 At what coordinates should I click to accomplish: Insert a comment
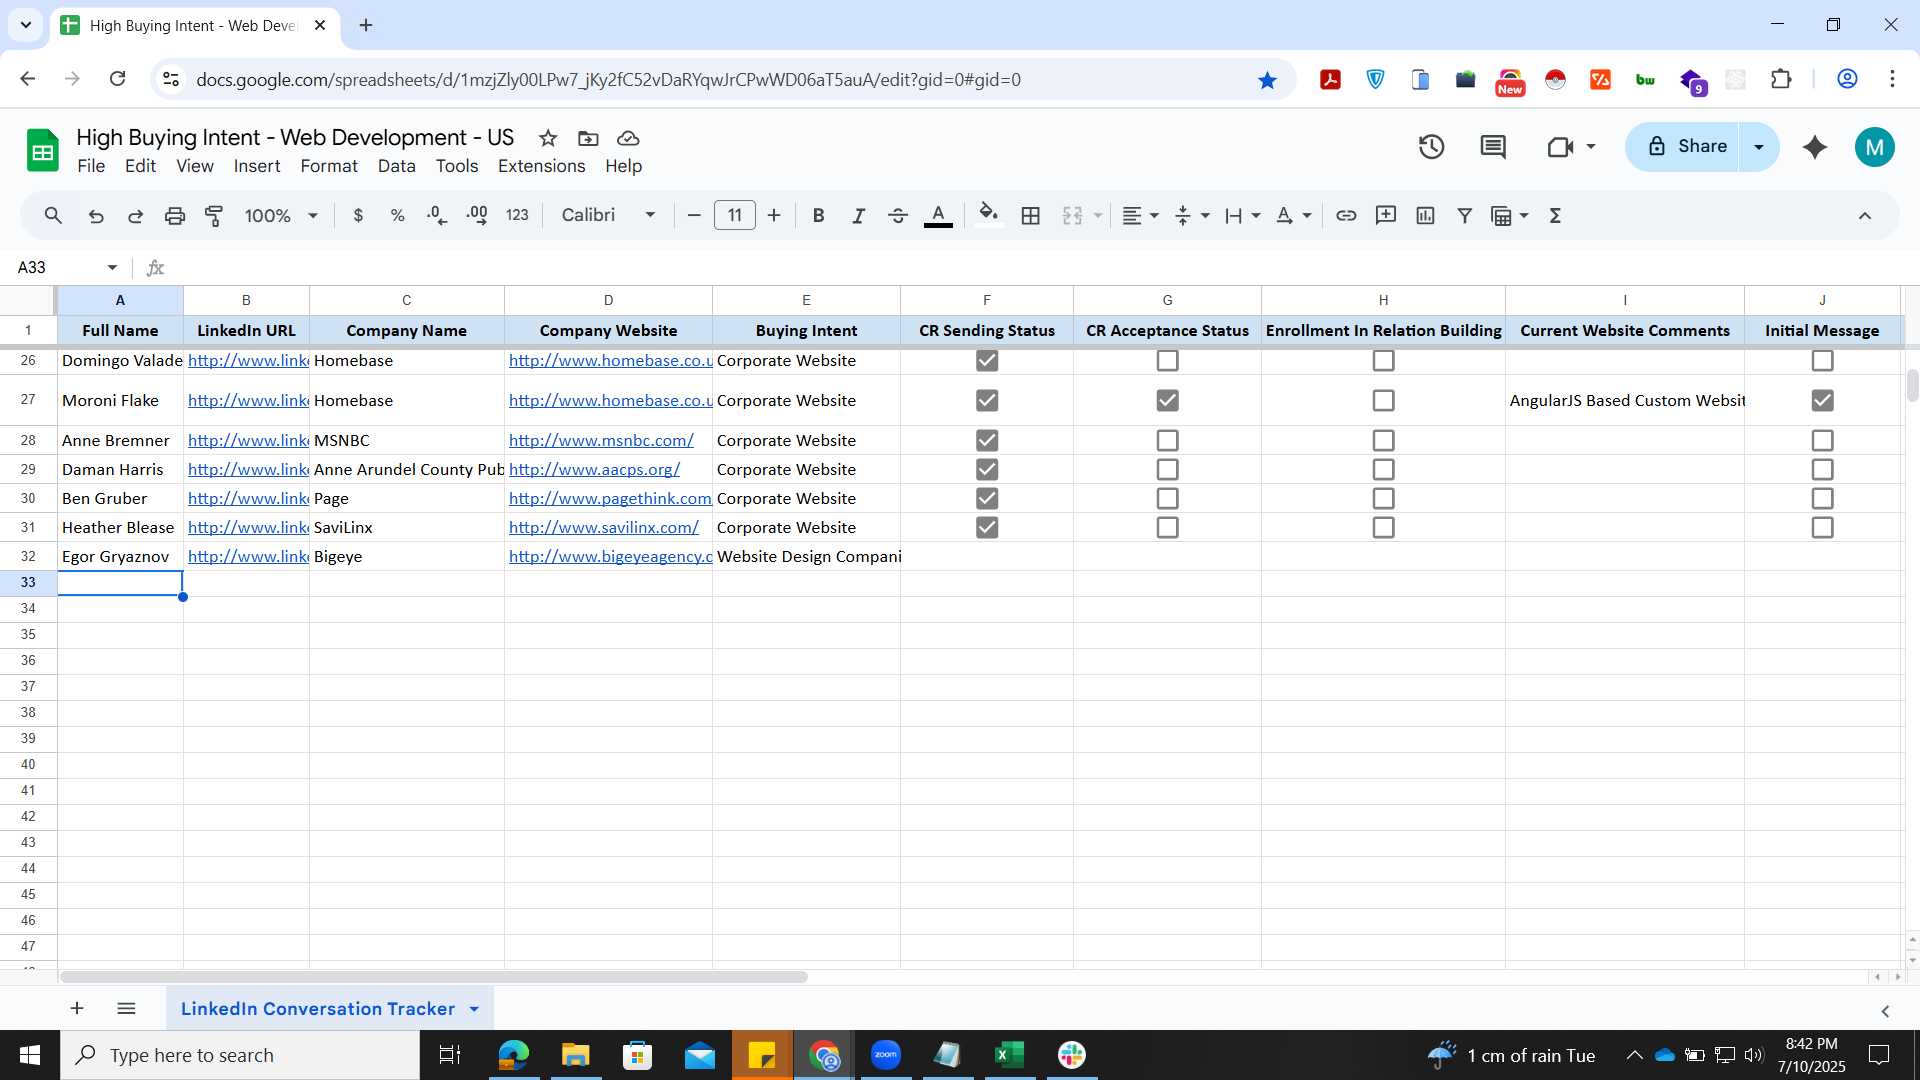[x=1386, y=215]
